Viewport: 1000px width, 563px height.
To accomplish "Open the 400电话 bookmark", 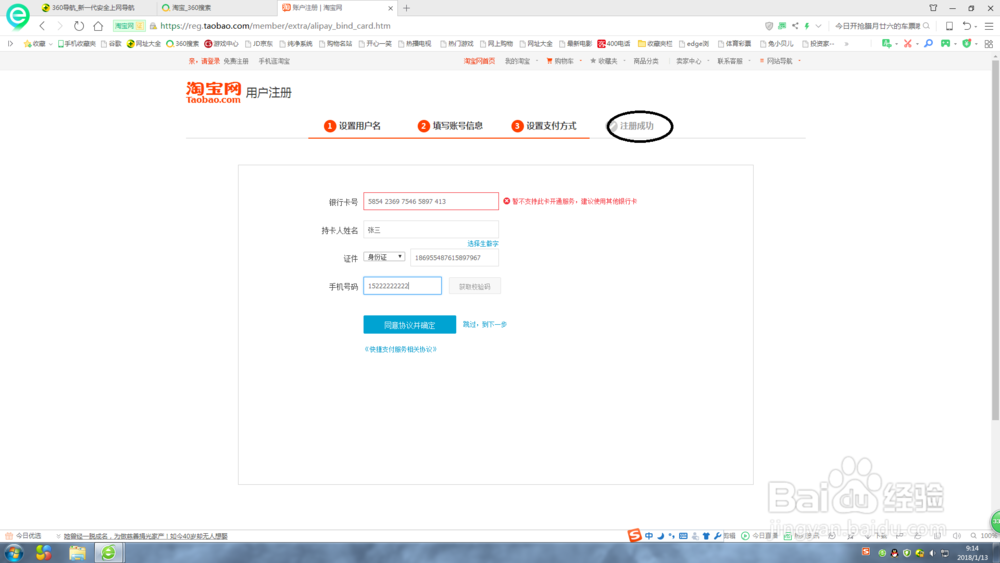I will point(614,44).
